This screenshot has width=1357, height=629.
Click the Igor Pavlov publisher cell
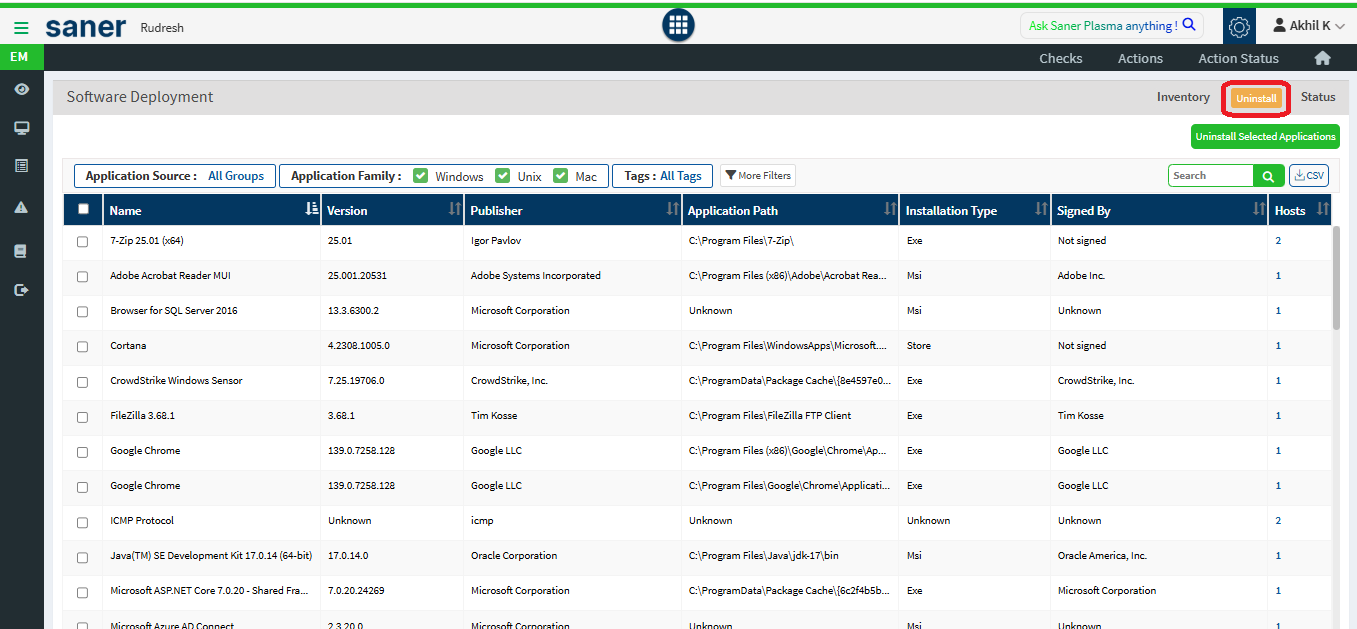click(496, 241)
